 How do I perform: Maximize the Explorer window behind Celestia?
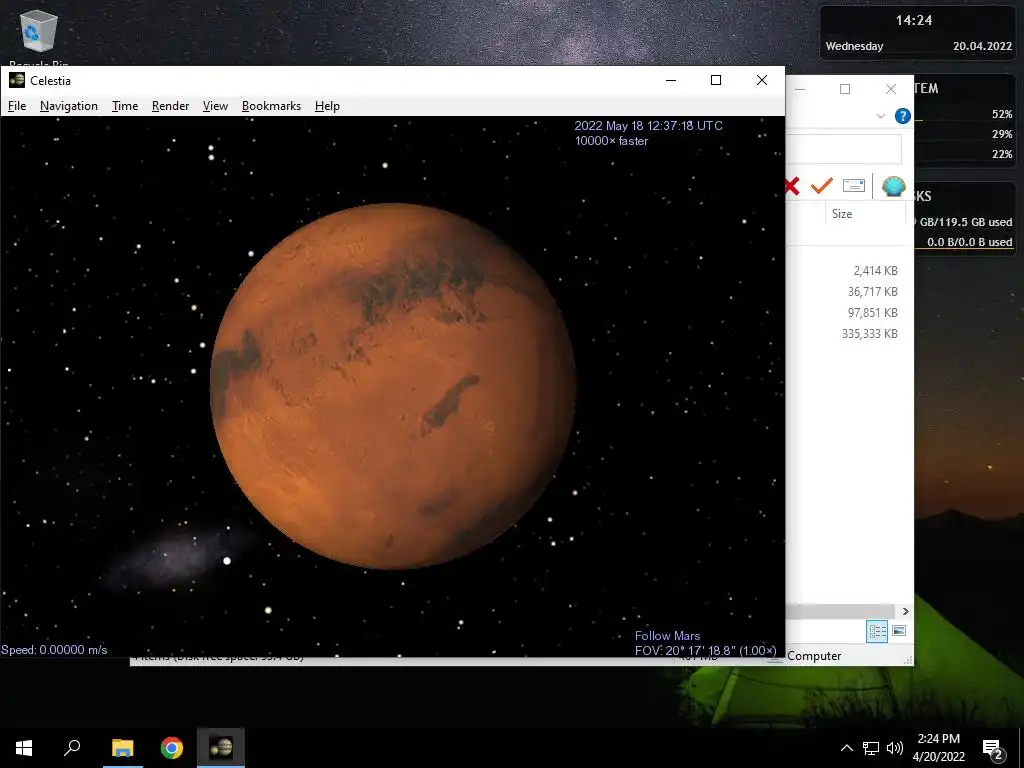point(845,89)
